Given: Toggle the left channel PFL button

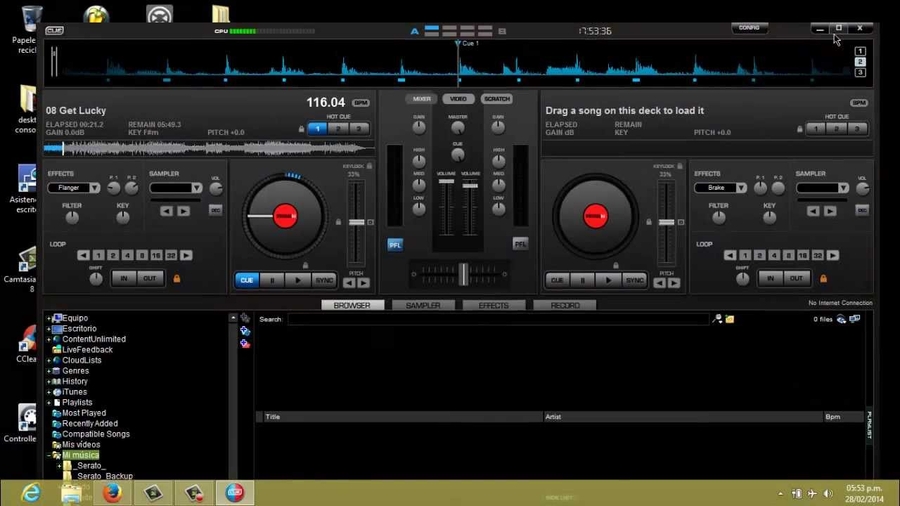Looking at the screenshot, I should click(395, 244).
